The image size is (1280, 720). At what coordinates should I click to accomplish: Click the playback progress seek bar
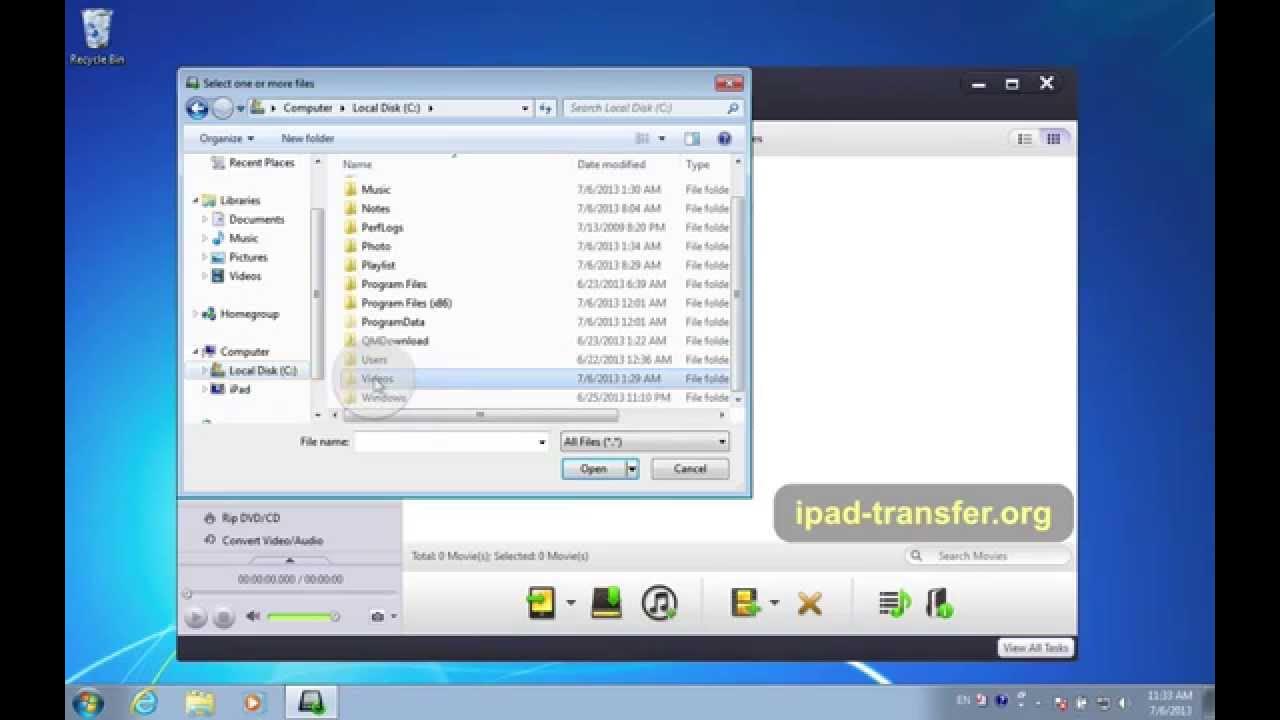point(290,594)
